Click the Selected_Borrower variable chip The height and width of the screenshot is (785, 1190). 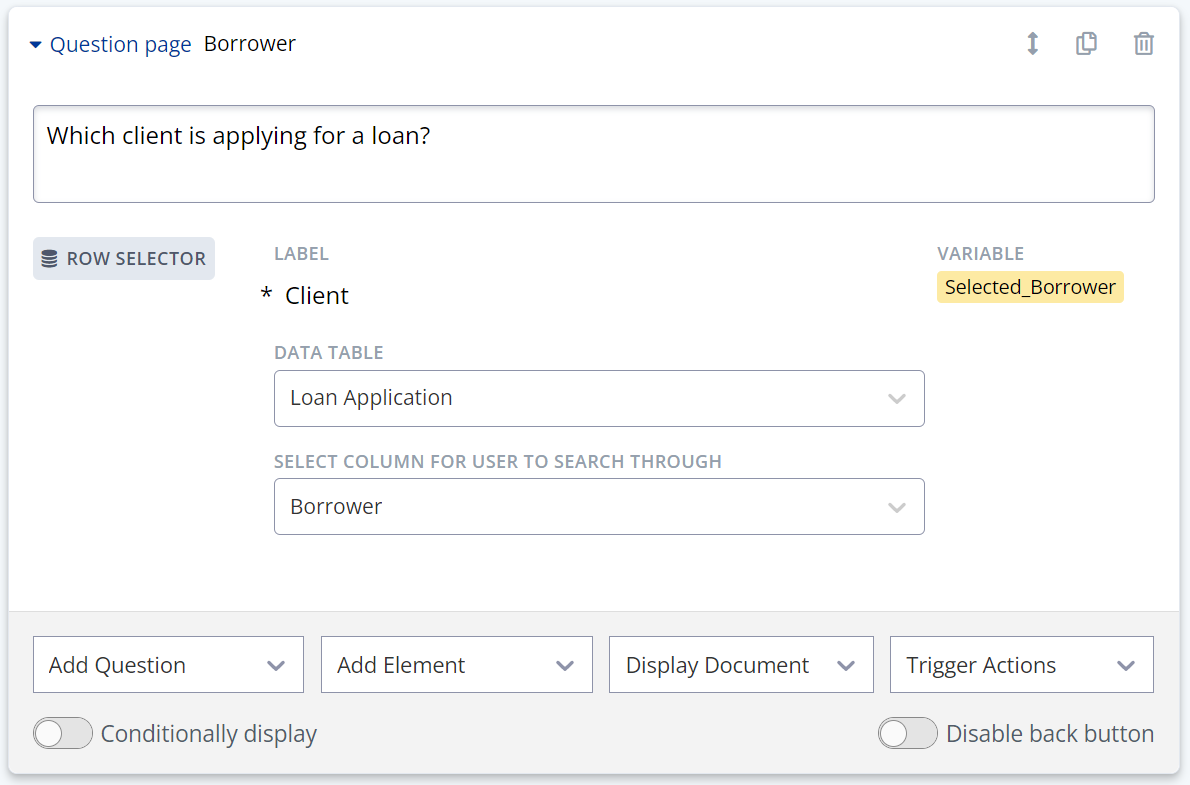[x=1030, y=287]
